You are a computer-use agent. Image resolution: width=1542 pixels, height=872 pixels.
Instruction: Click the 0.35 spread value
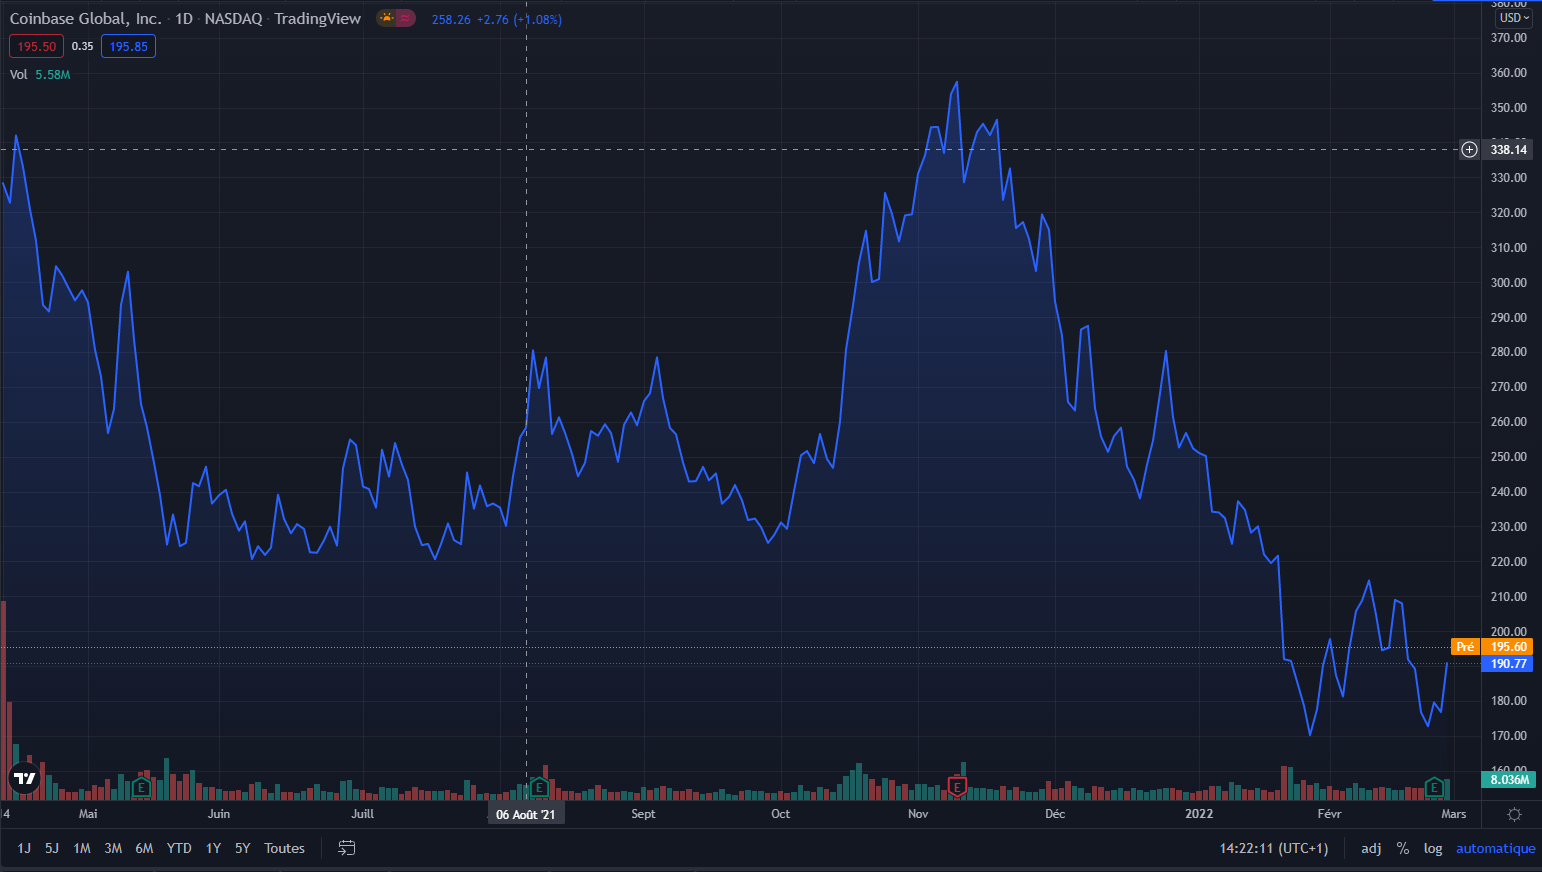point(82,46)
